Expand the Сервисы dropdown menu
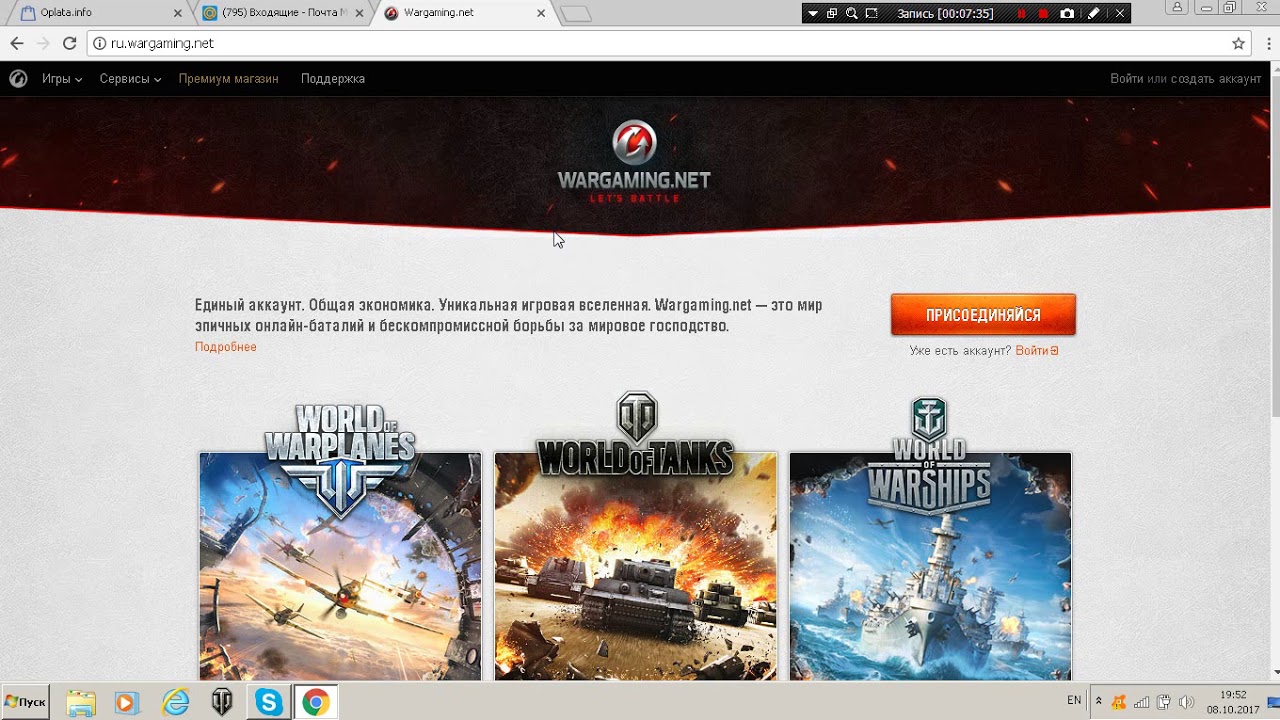1280x720 pixels. click(x=130, y=78)
